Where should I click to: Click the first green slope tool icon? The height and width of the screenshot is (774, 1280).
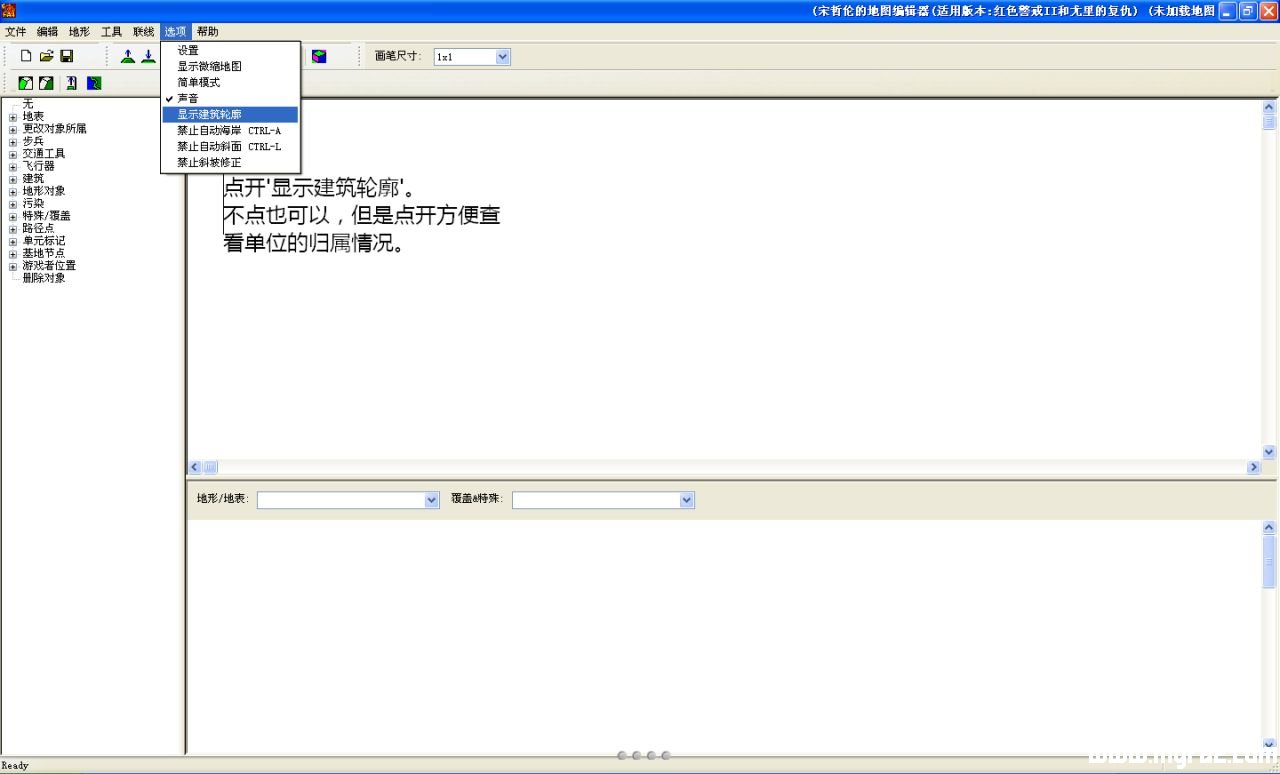(x=26, y=83)
